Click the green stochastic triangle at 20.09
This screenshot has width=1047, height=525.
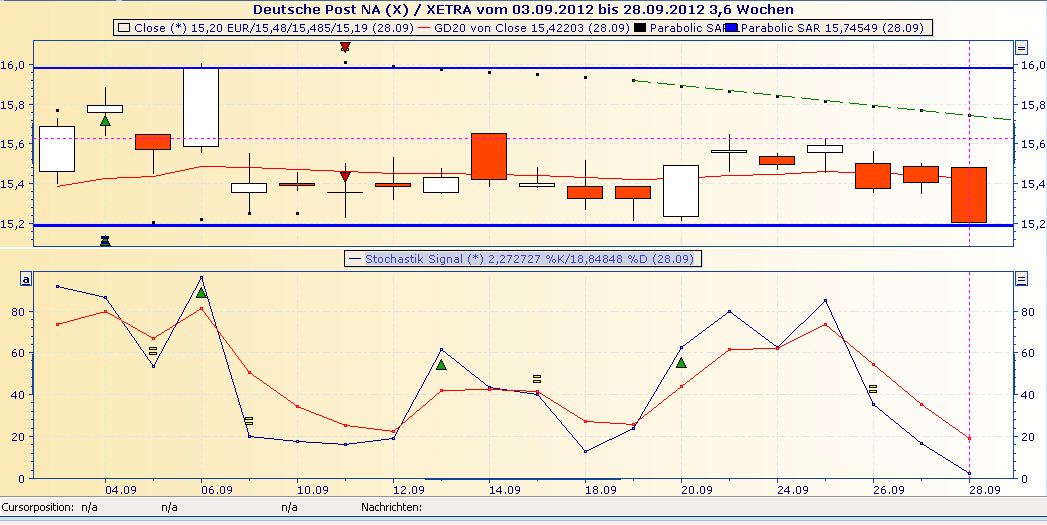[681, 362]
